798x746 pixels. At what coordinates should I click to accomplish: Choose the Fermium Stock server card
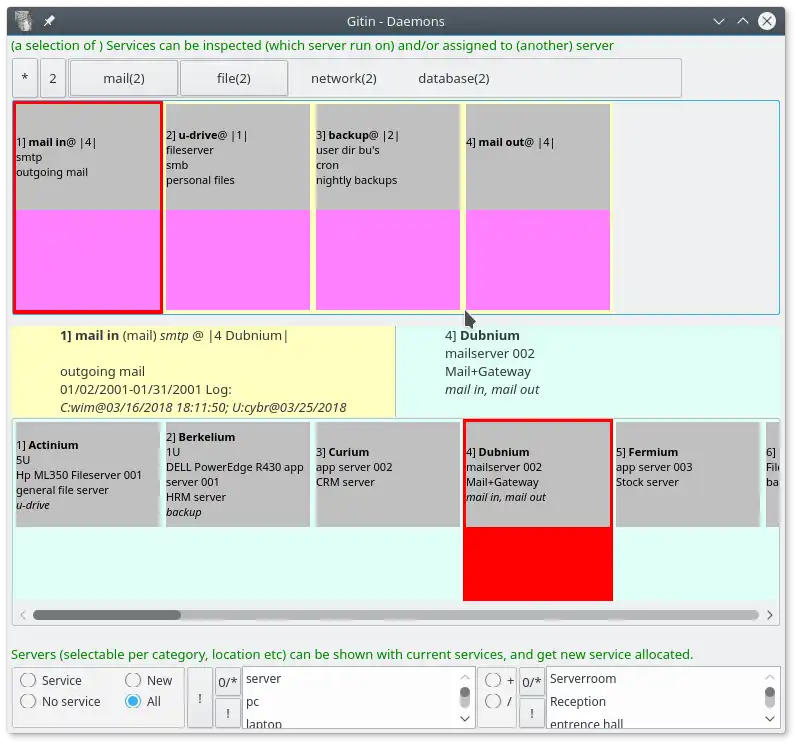click(688, 474)
